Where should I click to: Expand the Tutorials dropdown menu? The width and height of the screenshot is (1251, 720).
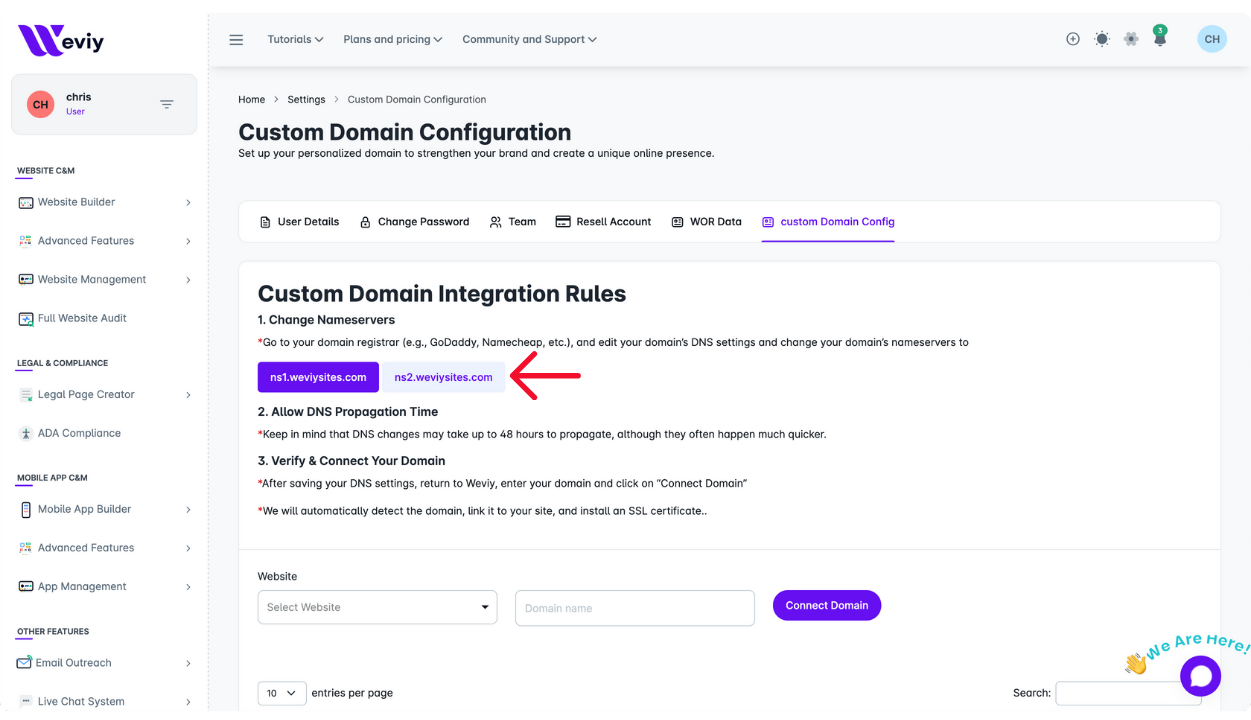pyautogui.click(x=295, y=40)
